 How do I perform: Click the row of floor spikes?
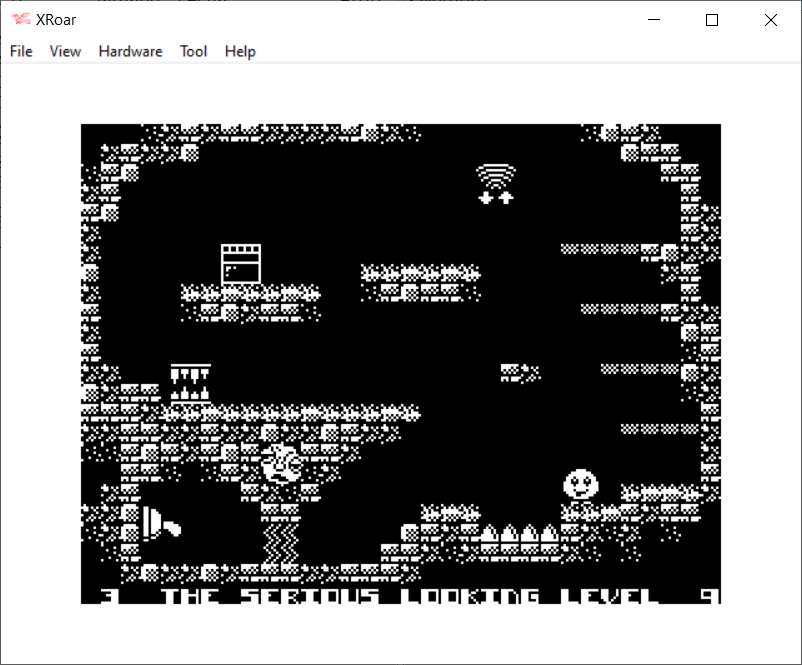click(x=520, y=537)
